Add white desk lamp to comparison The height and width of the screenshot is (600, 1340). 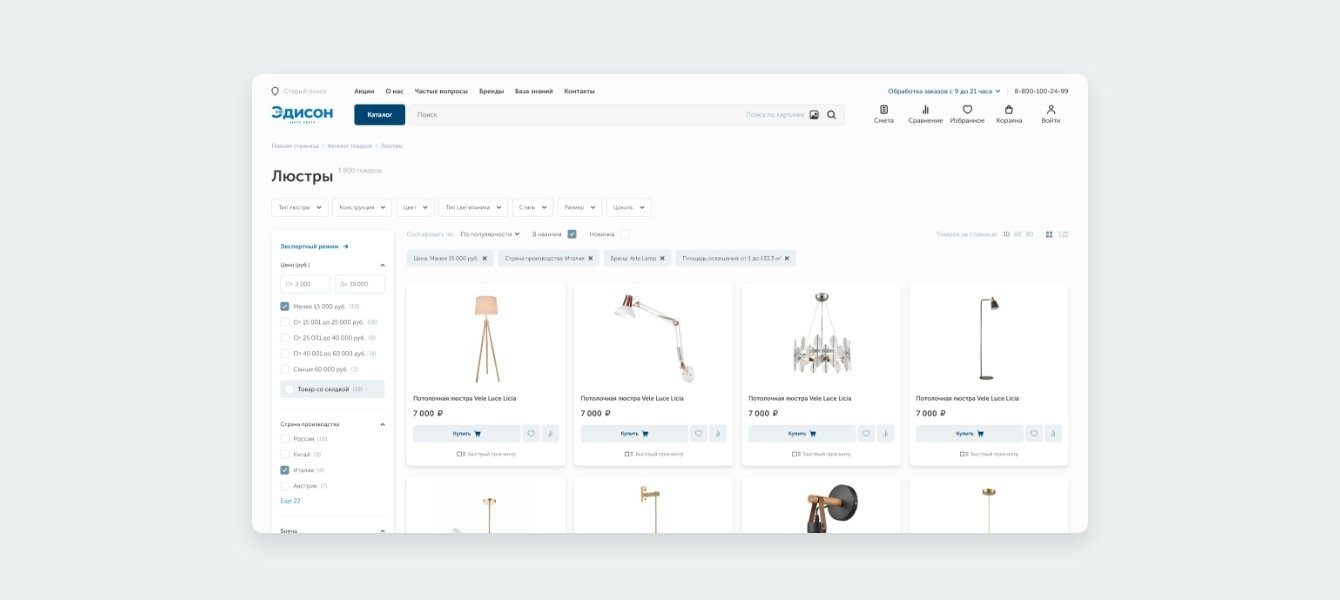(718, 434)
